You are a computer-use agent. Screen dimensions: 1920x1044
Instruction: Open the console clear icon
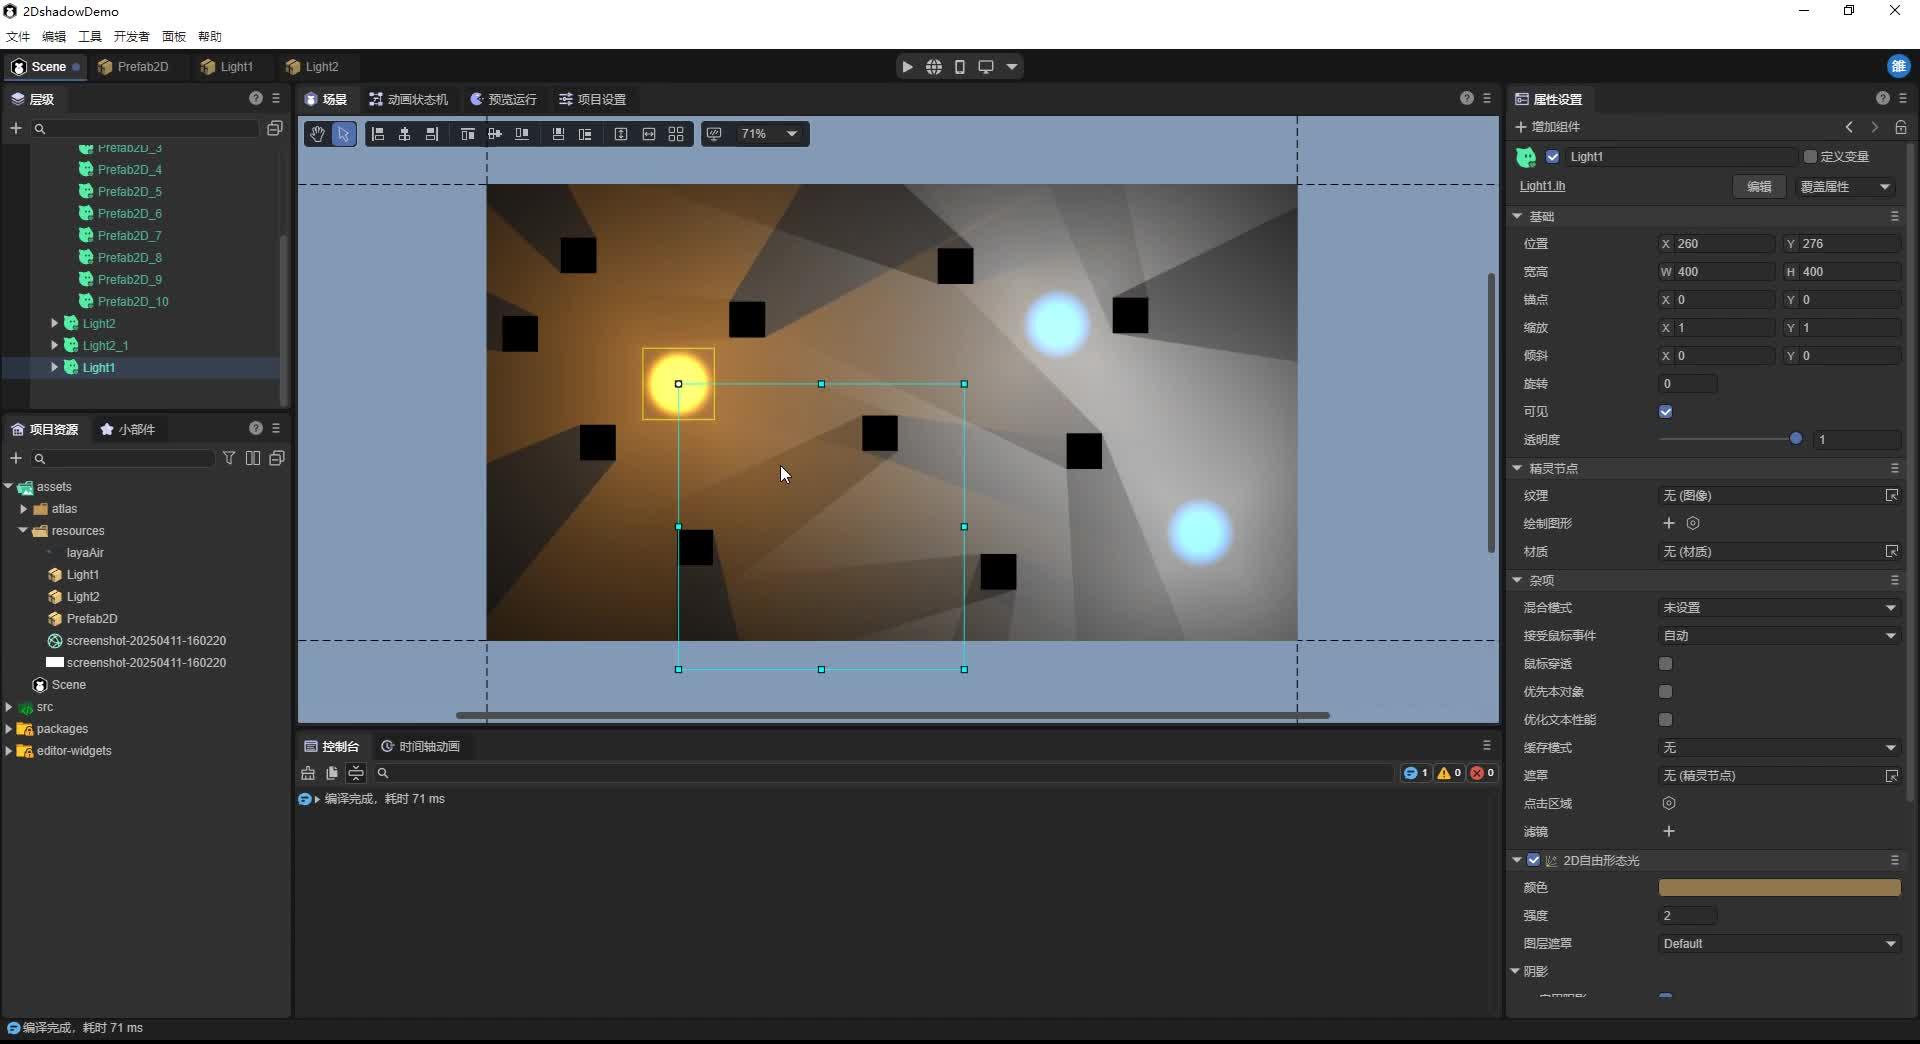pyautogui.click(x=307, y=772)
